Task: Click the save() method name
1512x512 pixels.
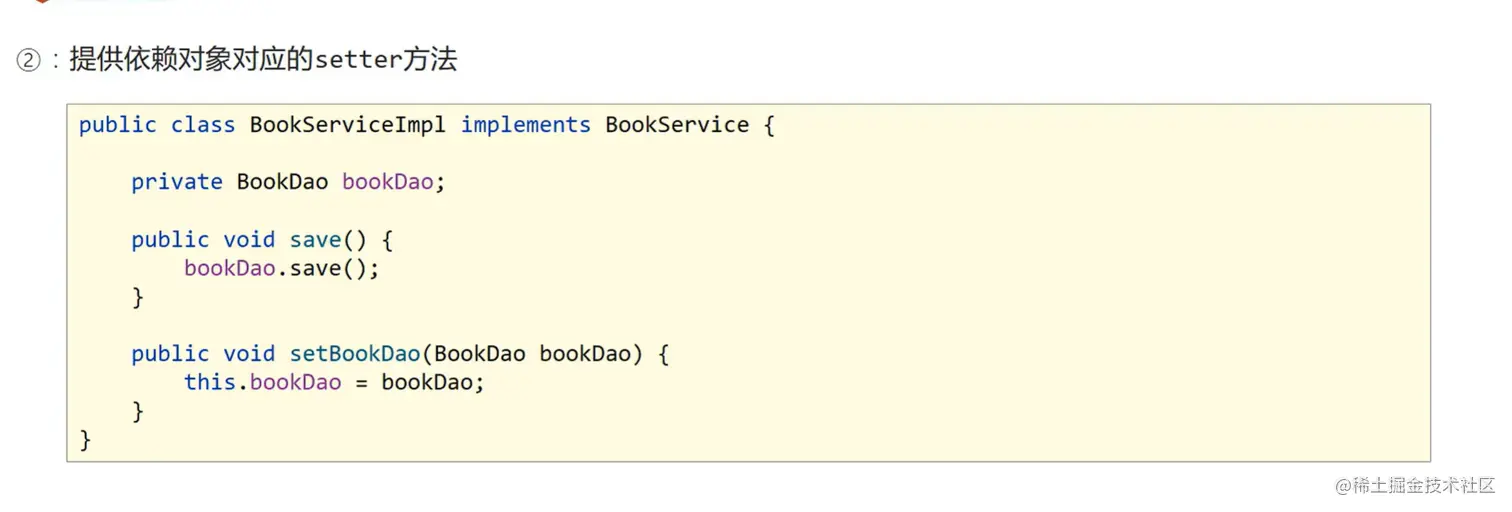Action: point(315,240)
